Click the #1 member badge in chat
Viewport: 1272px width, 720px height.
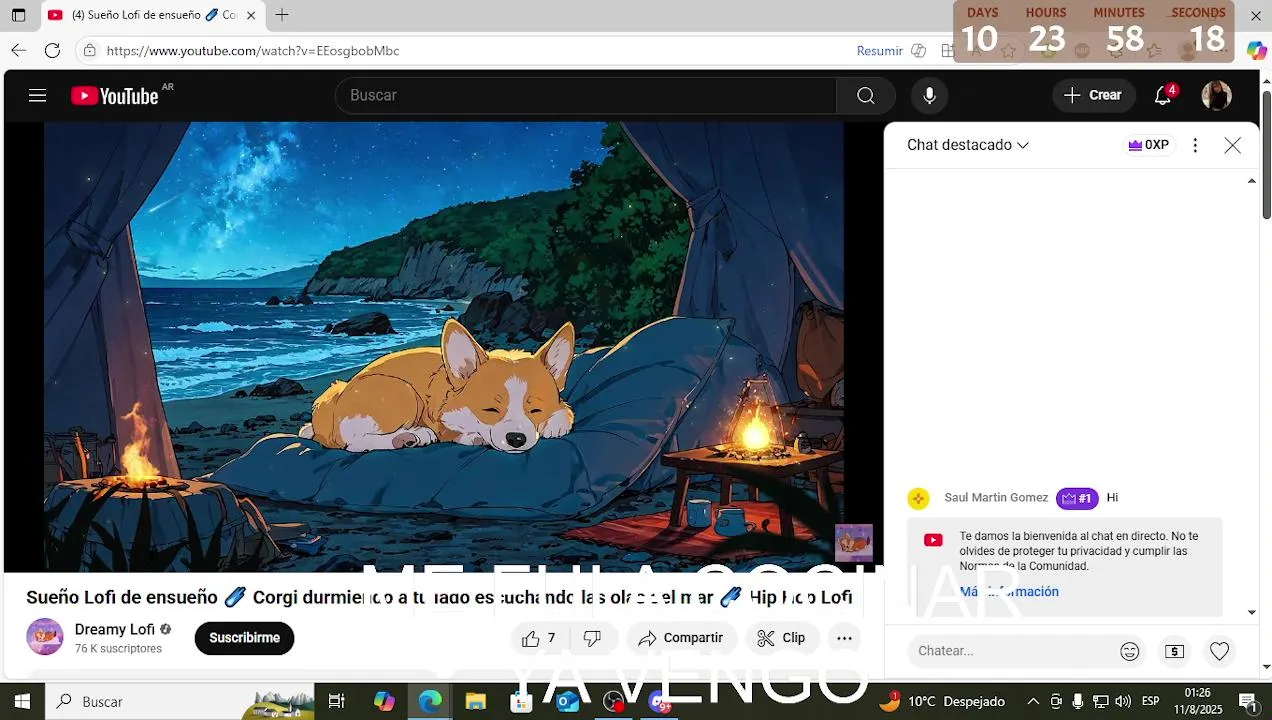click(1077, 498)
